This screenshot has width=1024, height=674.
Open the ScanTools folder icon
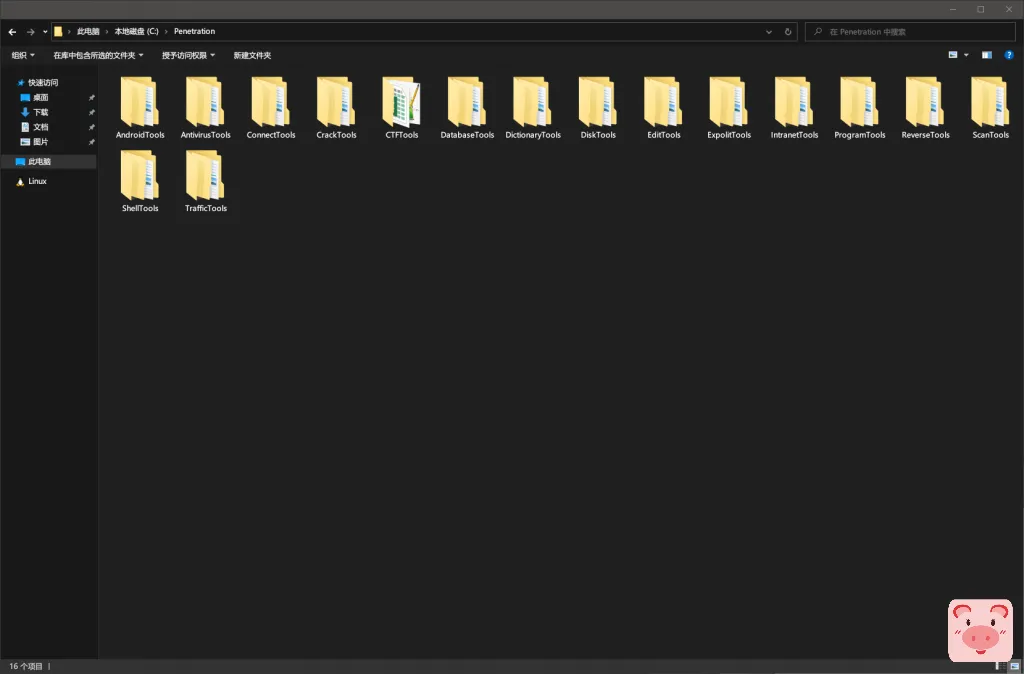point(990,101)
